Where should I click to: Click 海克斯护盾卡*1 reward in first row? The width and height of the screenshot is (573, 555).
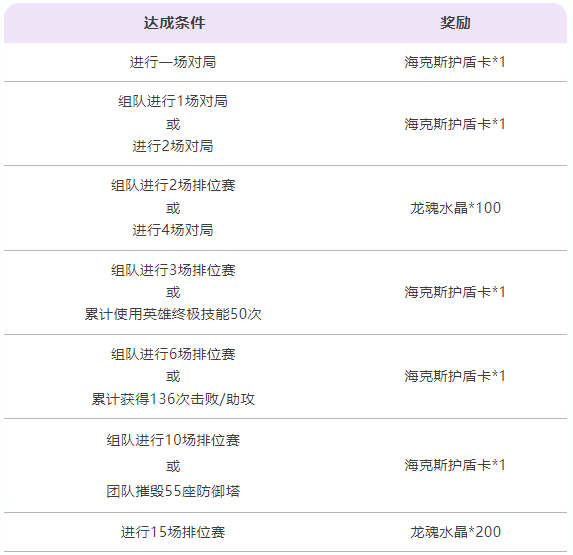pyautogui.click(x=455, y=62)
